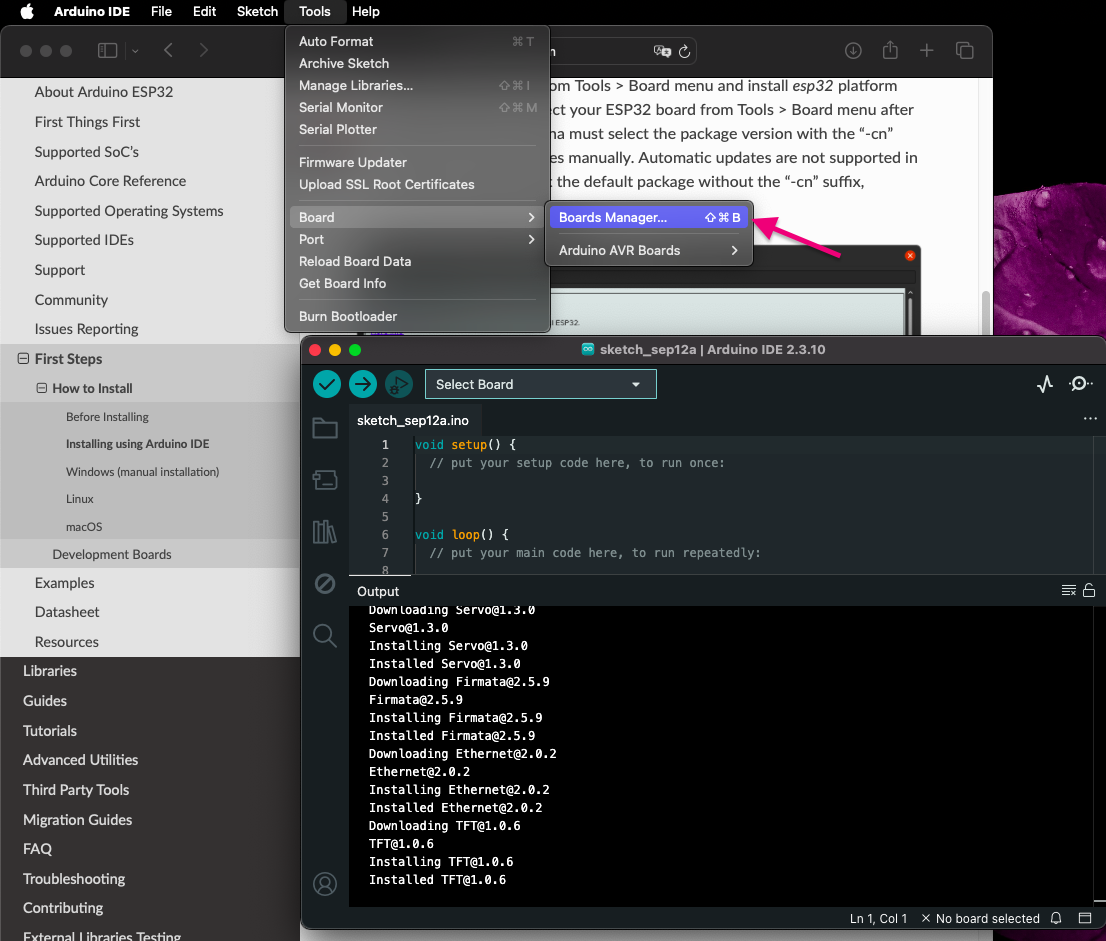Open browser downloads icon

click(x=853, y=51)
